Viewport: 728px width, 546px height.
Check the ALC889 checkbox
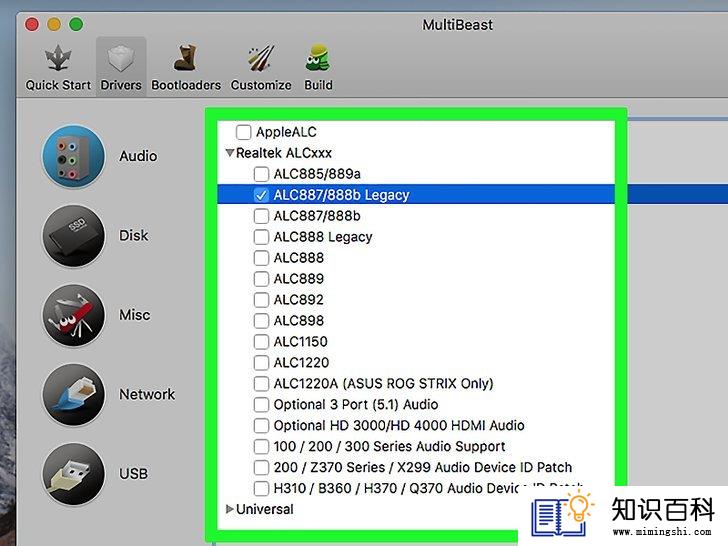[261, 279]
